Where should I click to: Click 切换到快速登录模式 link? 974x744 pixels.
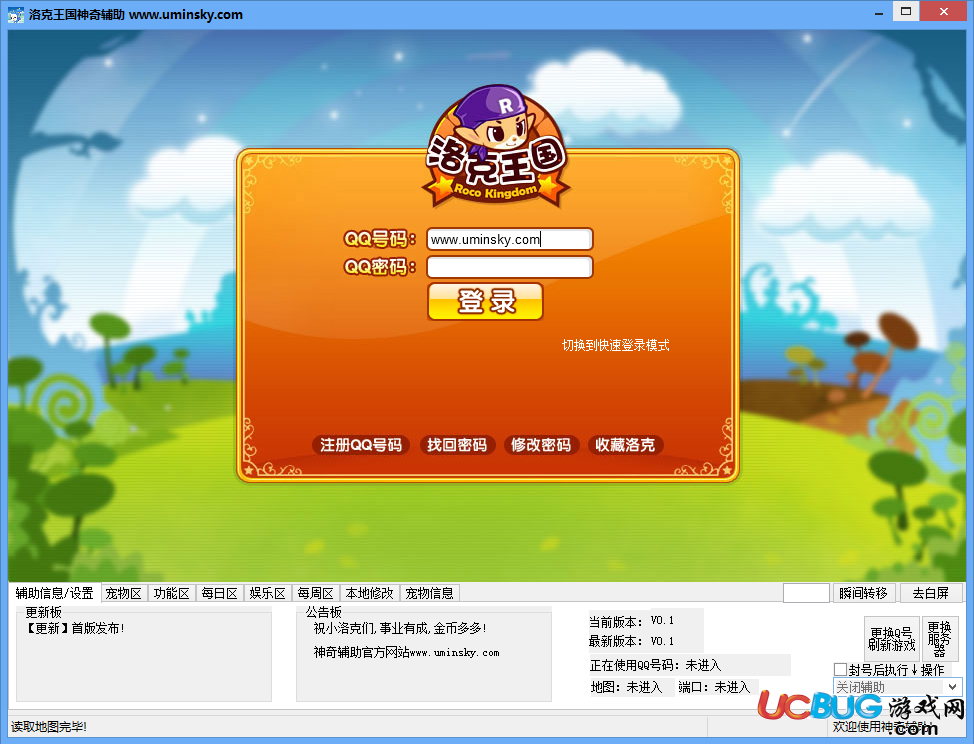coord(616,345)
